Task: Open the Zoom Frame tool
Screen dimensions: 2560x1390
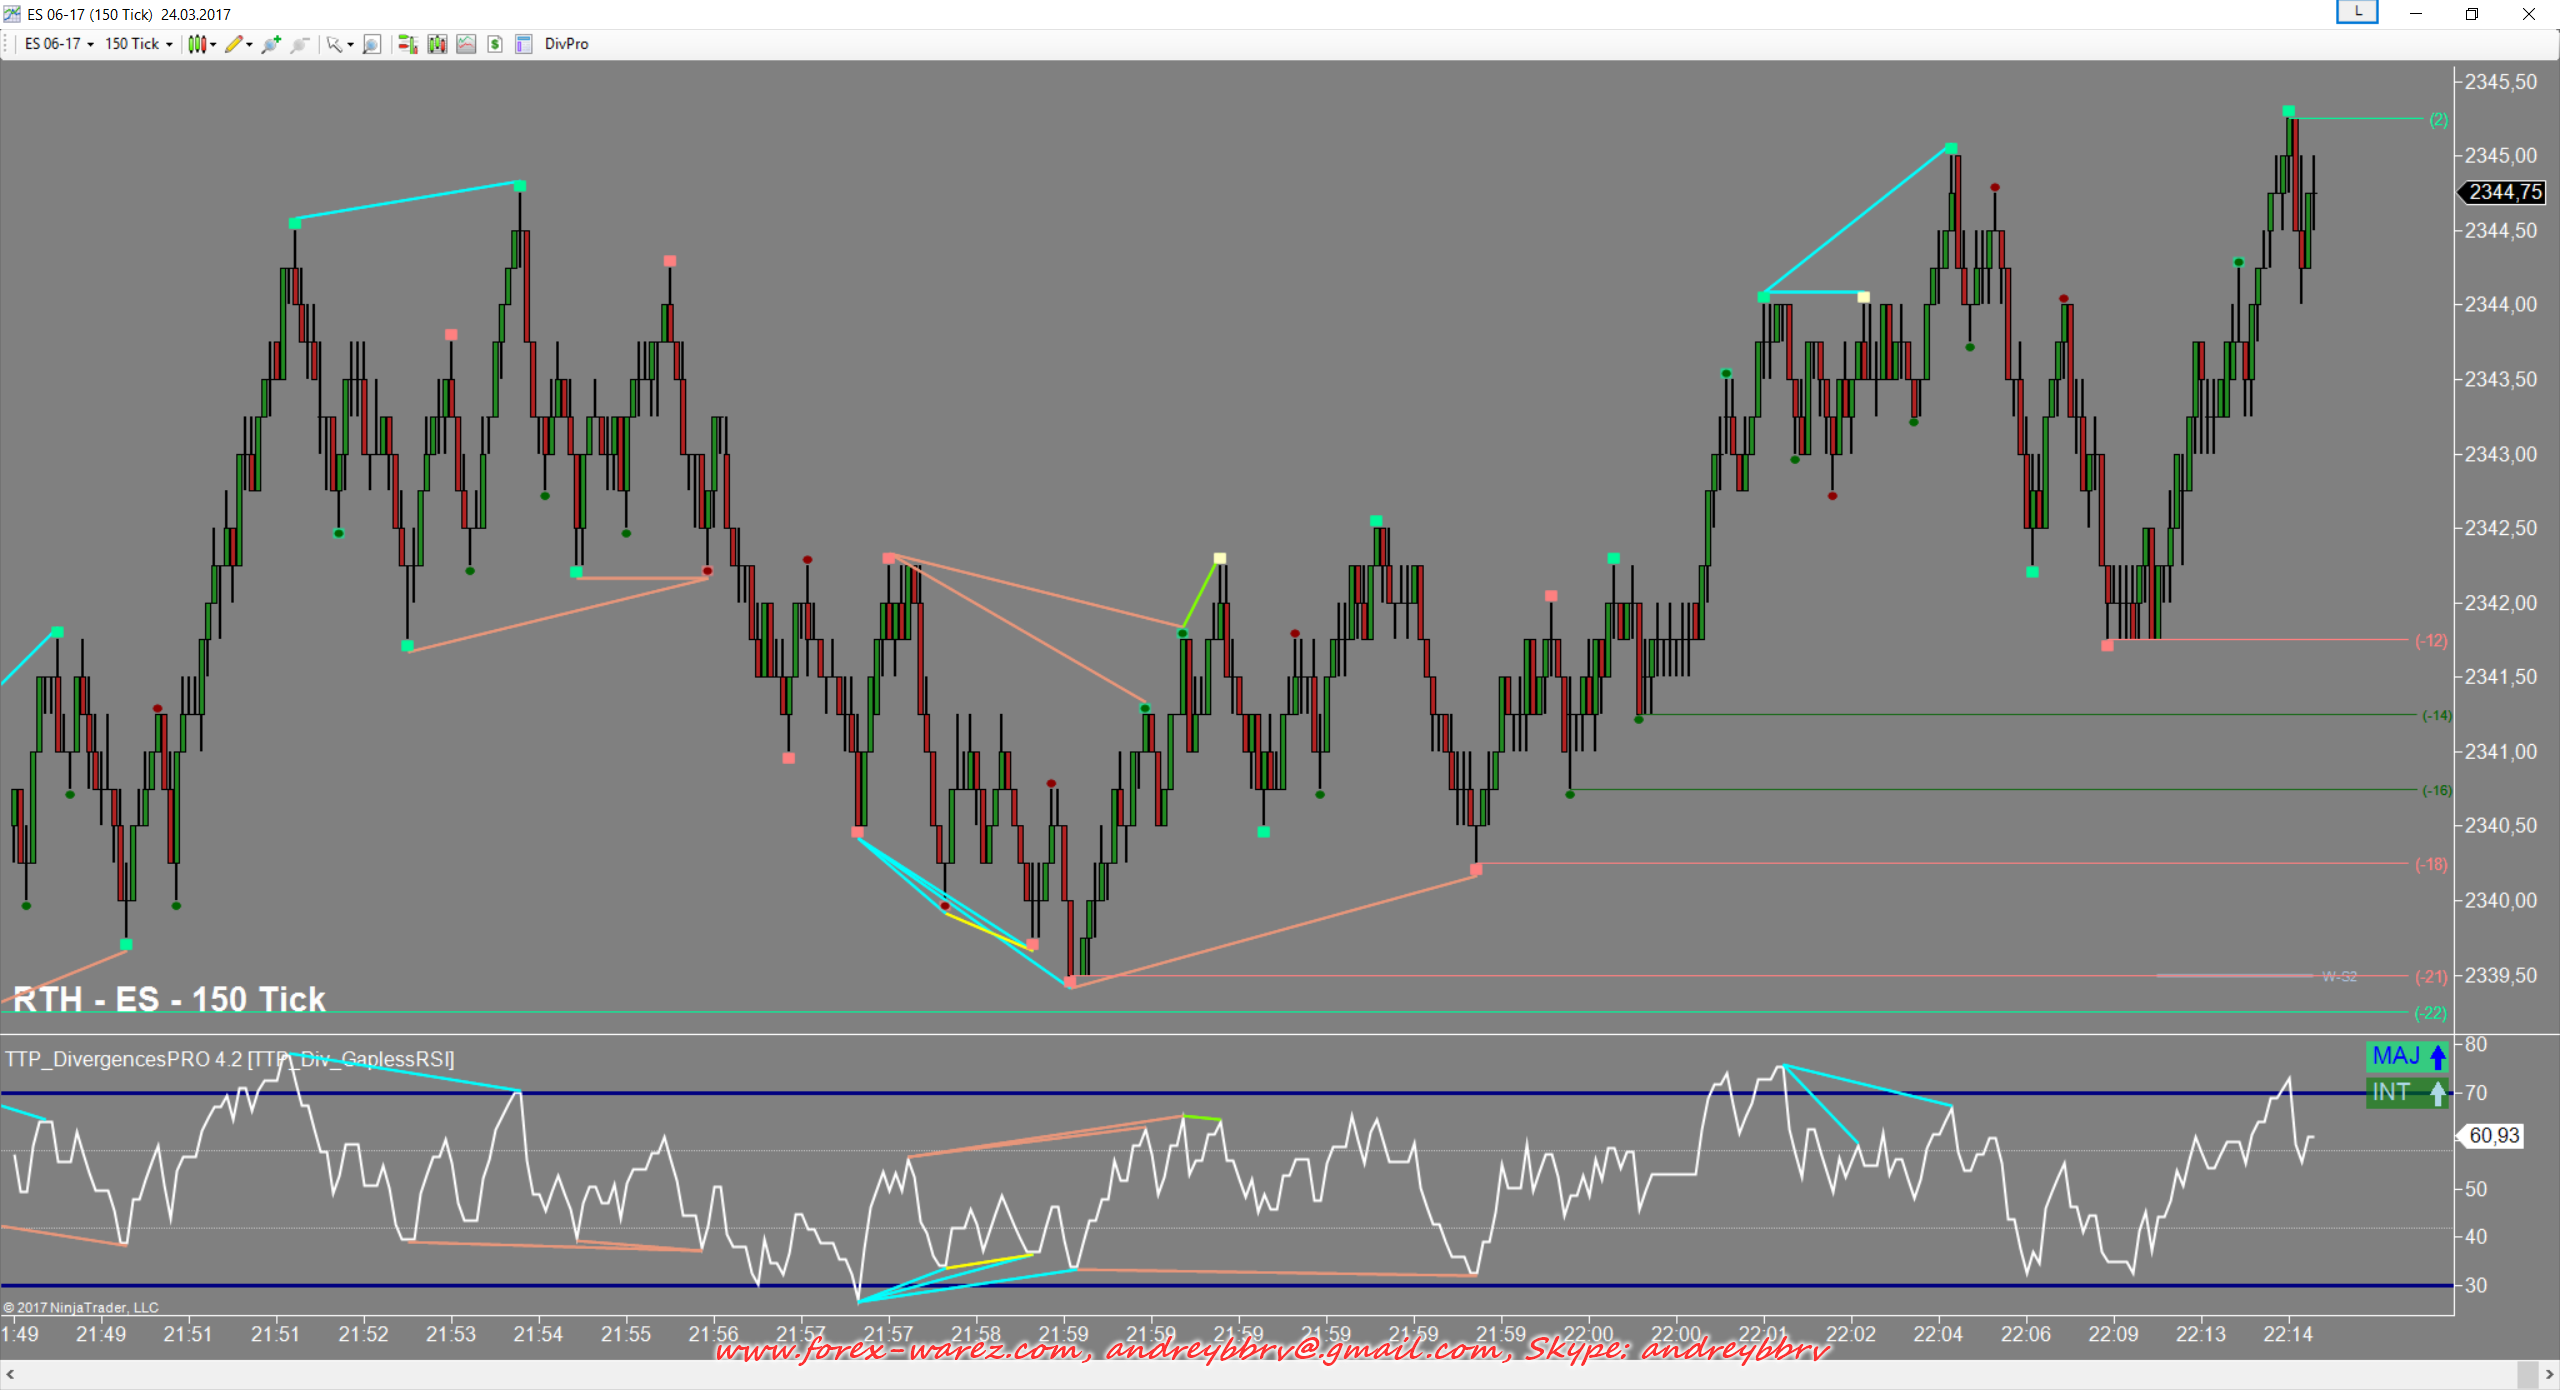Action: click(372, 44)
